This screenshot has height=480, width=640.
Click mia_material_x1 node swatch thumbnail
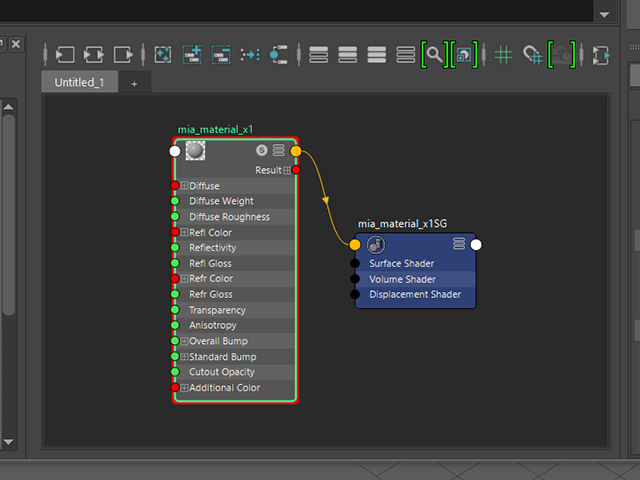[195, 151]
